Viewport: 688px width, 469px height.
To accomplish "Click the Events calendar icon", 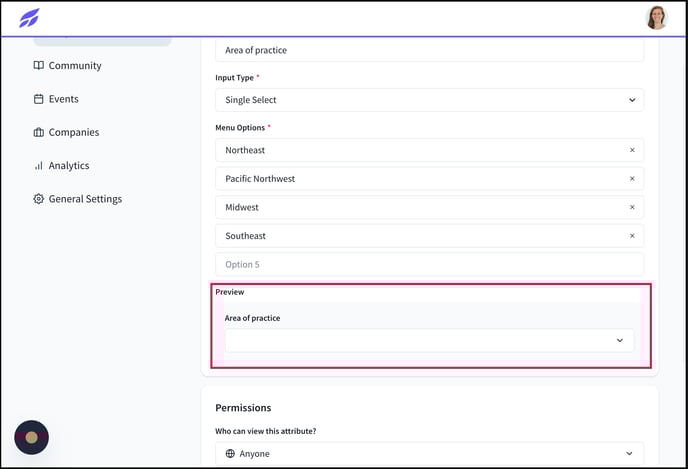I will click(39, 99).
